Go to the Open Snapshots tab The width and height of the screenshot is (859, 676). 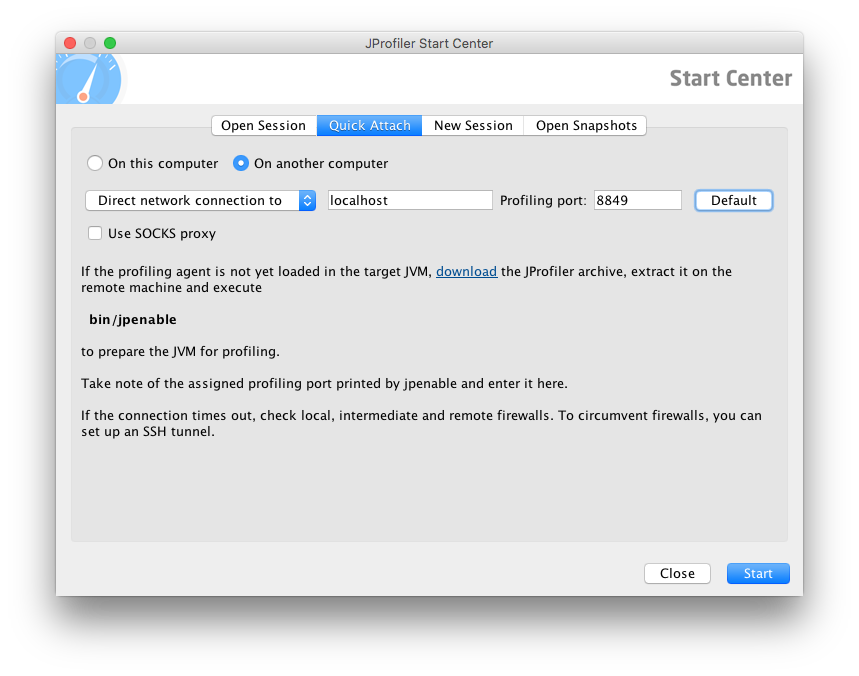pyautogui.click(x=586, y=125)
